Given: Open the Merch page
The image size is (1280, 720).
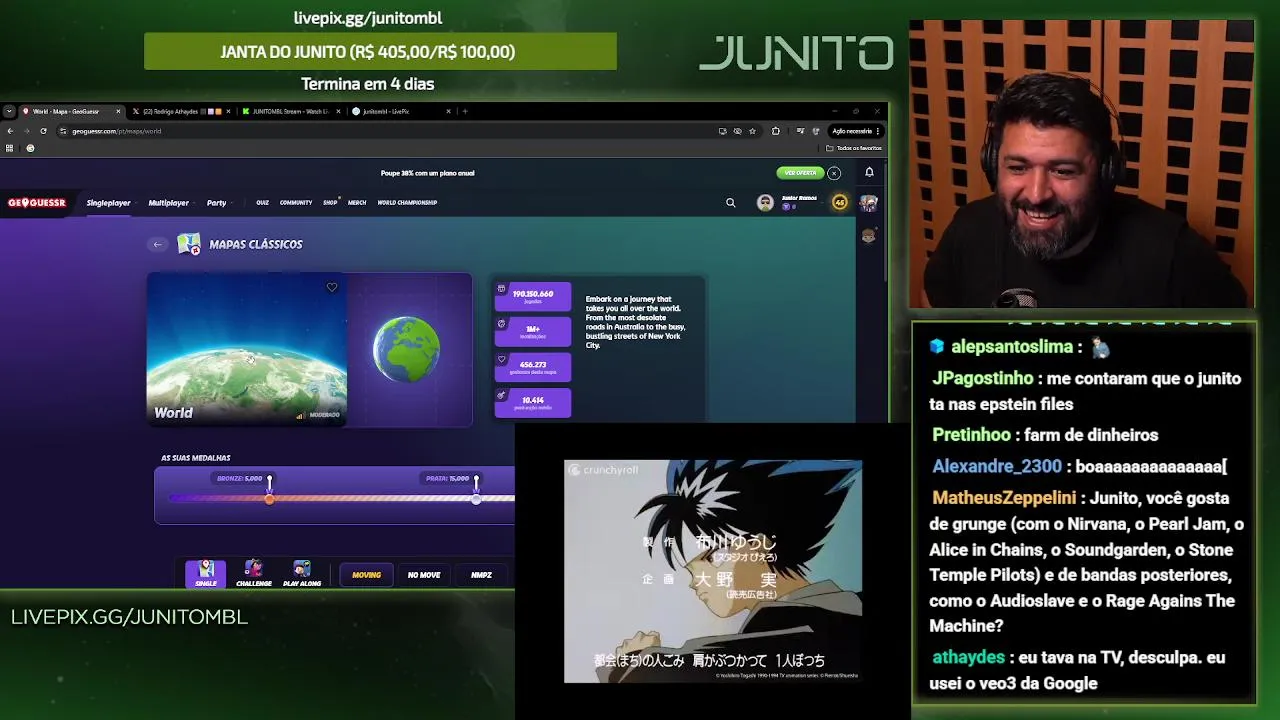Looking at the screenshot, I should pyautogui.click(x=357, y=203).
